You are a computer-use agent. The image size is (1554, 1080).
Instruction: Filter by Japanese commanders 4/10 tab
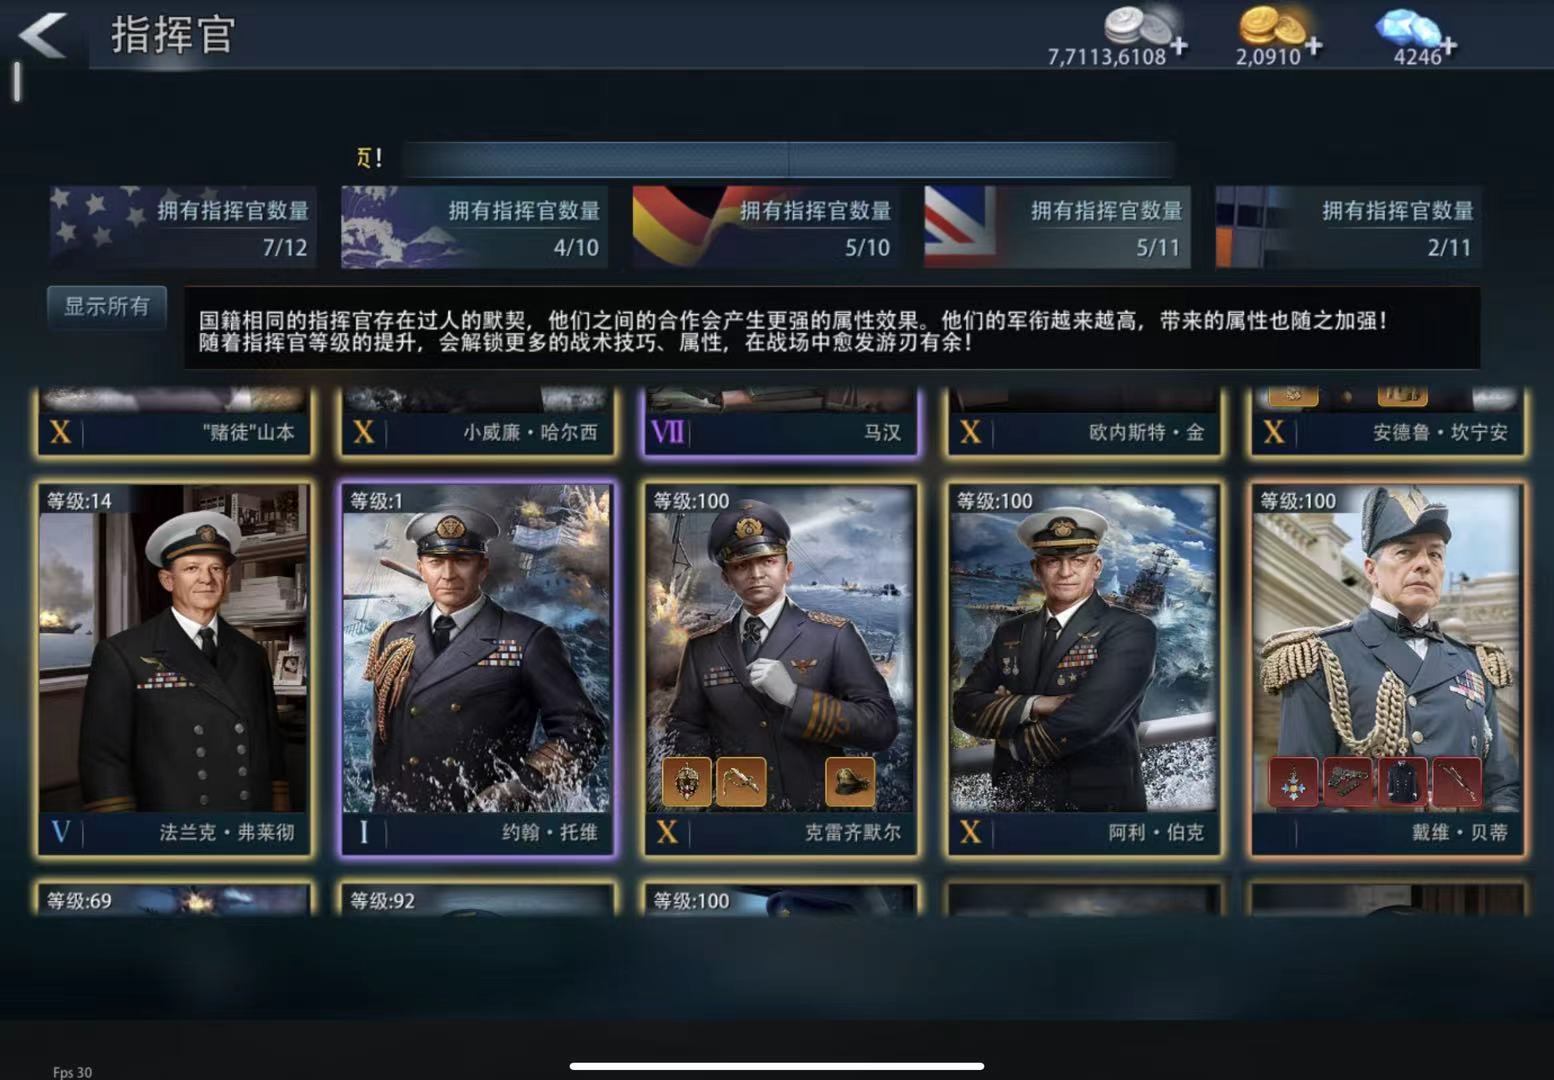(x=475, y=227)
